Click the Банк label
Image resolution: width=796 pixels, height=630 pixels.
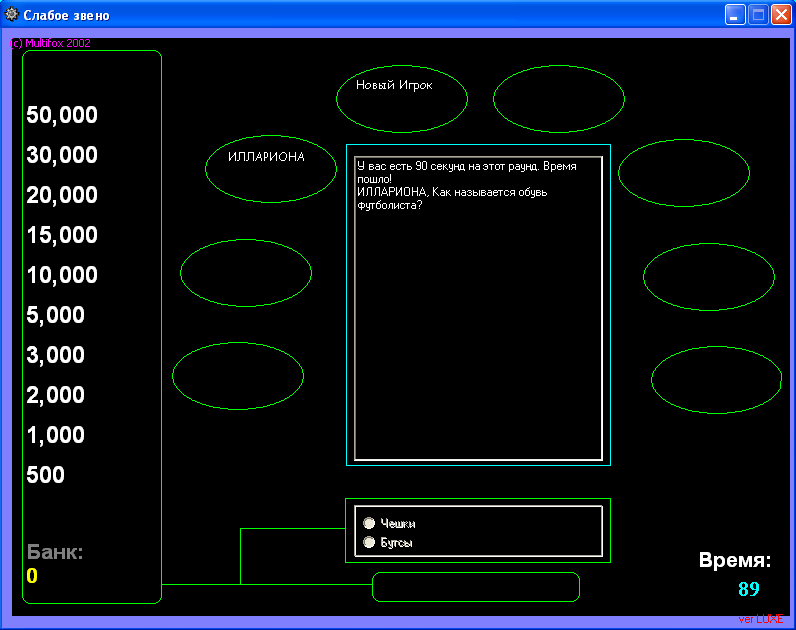[55, 552]
